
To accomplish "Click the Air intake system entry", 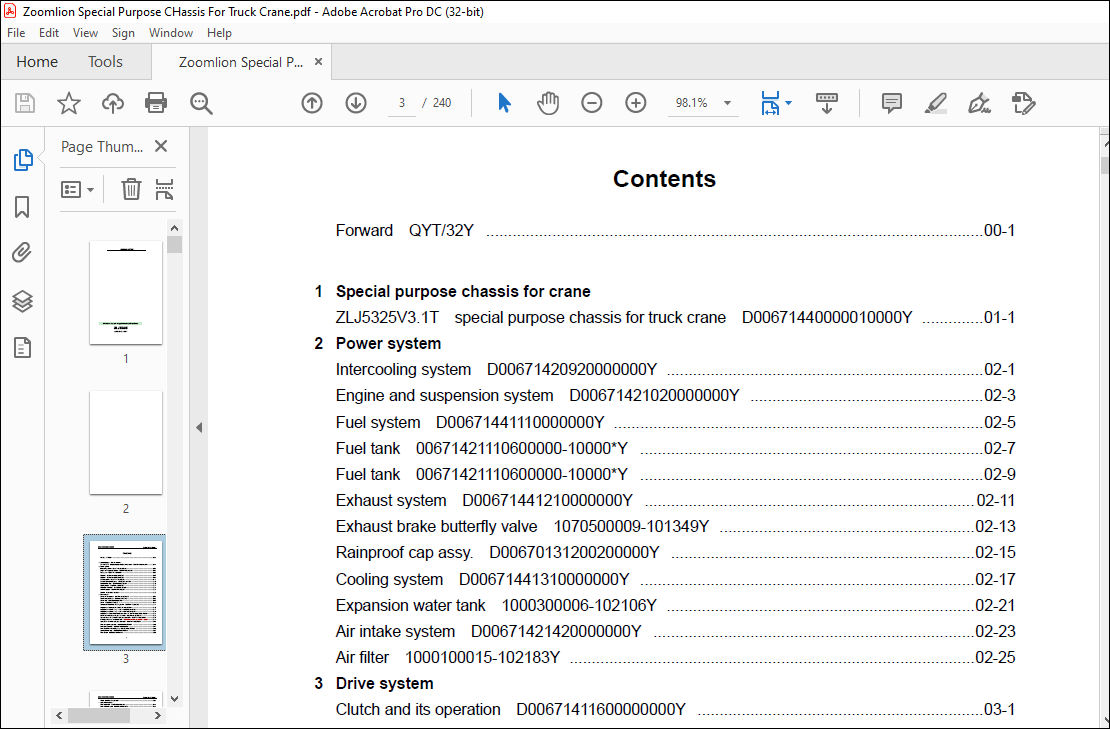I will point(675,631).
